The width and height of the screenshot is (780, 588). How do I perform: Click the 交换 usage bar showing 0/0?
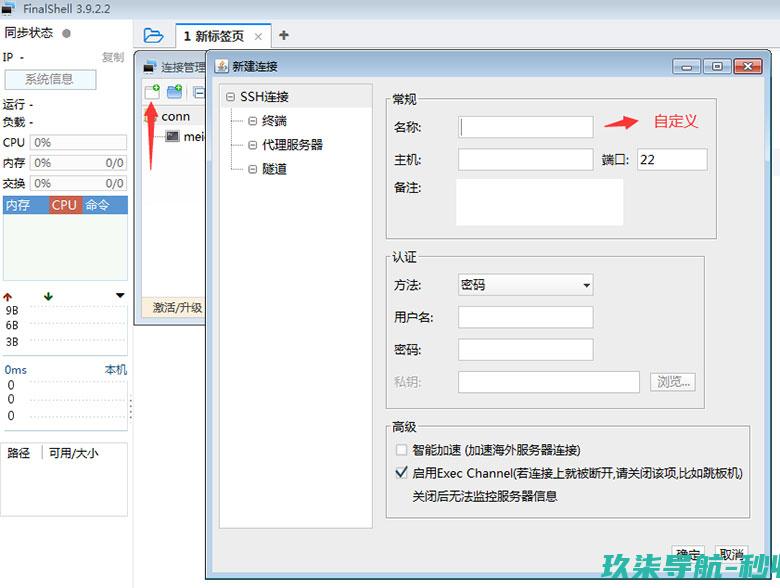tap(78, 183)
